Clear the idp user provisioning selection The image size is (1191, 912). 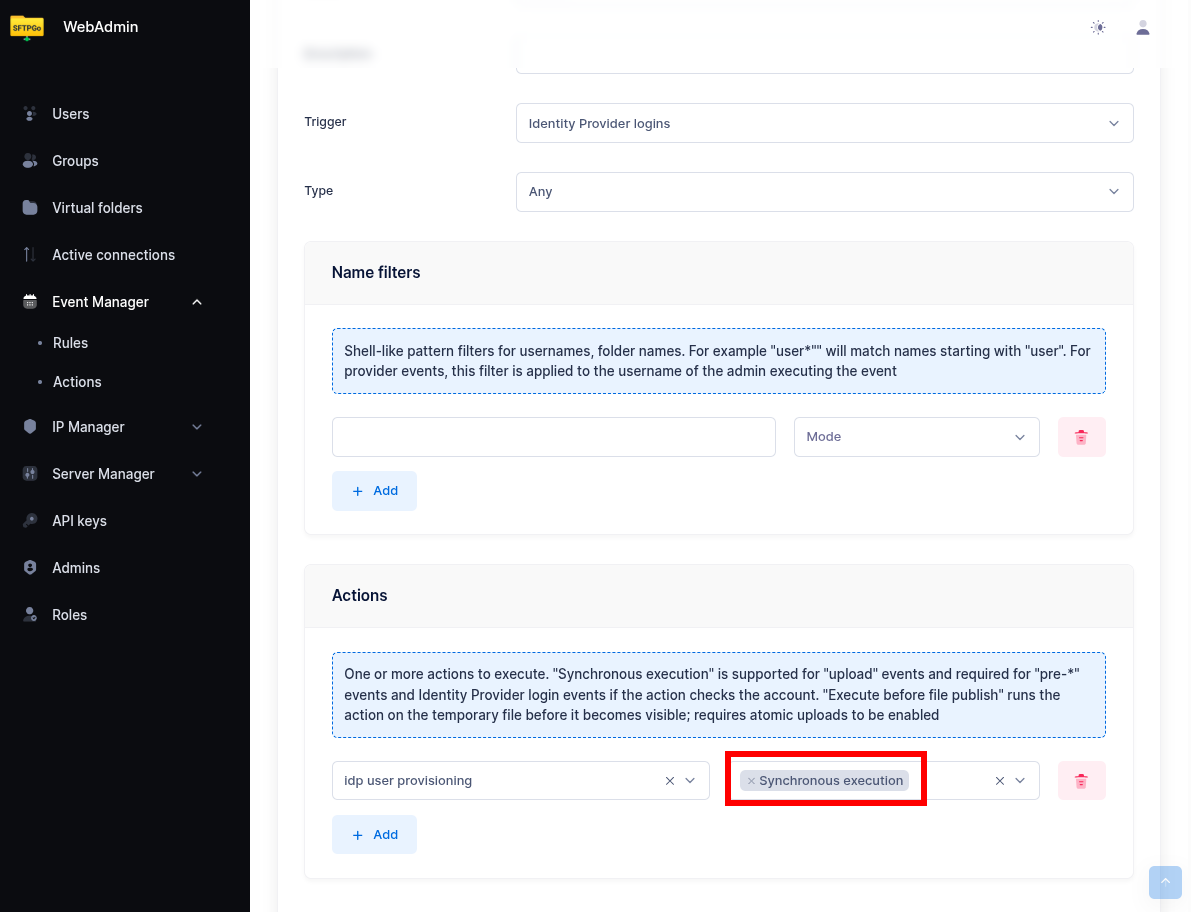[x=670, y=781]
